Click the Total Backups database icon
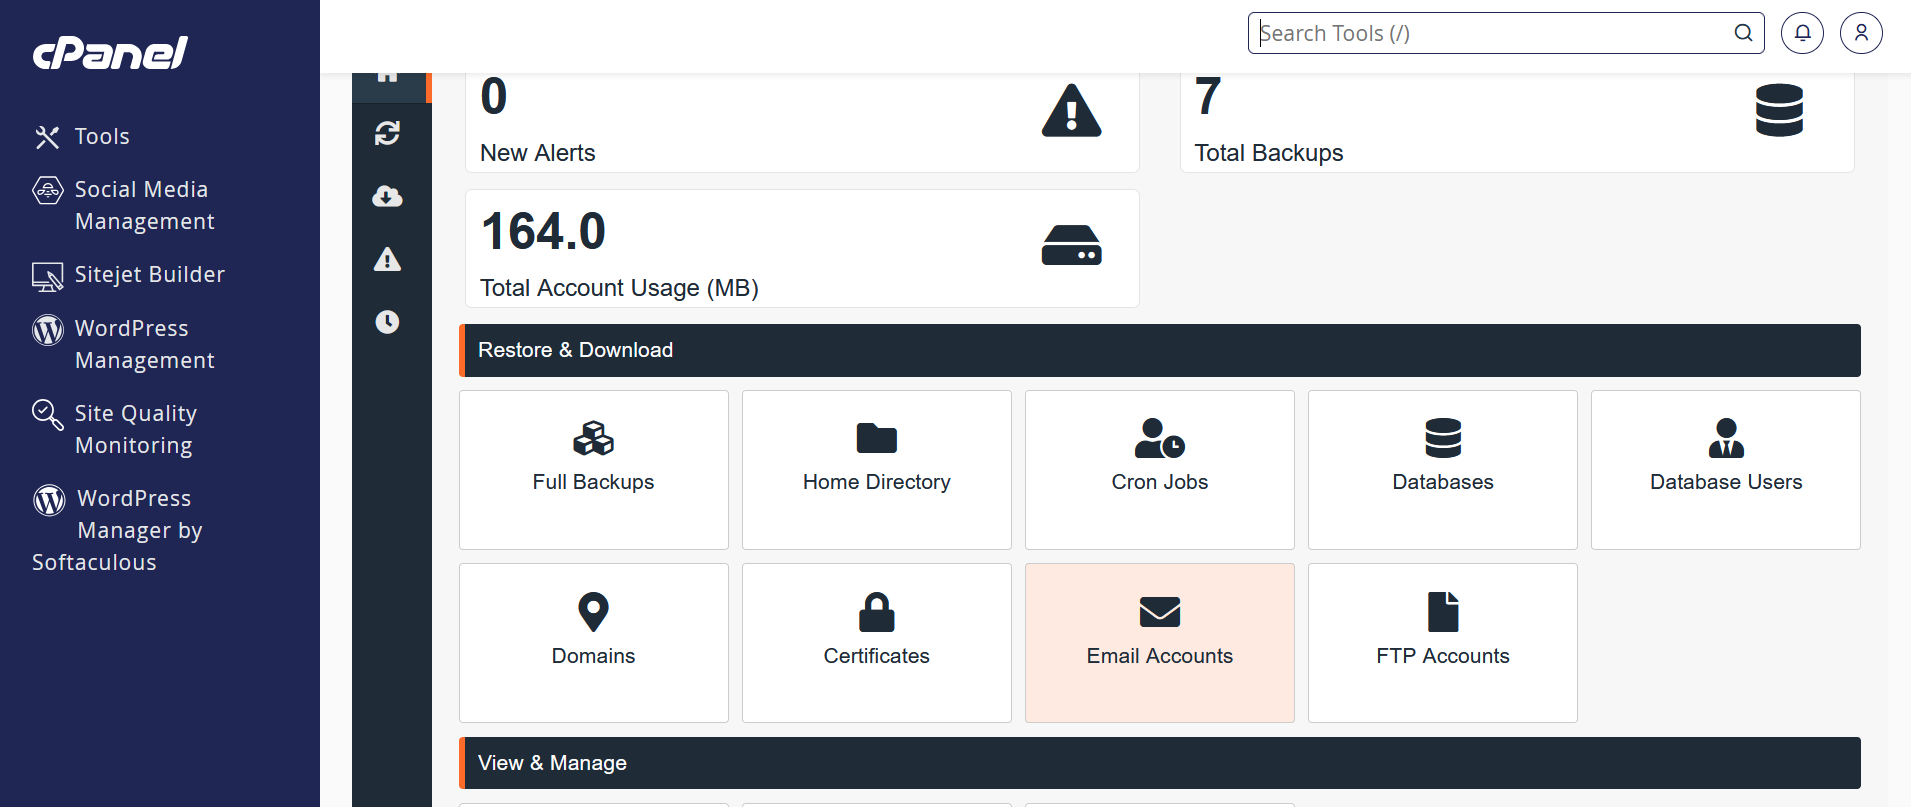 coord(1779,110)
